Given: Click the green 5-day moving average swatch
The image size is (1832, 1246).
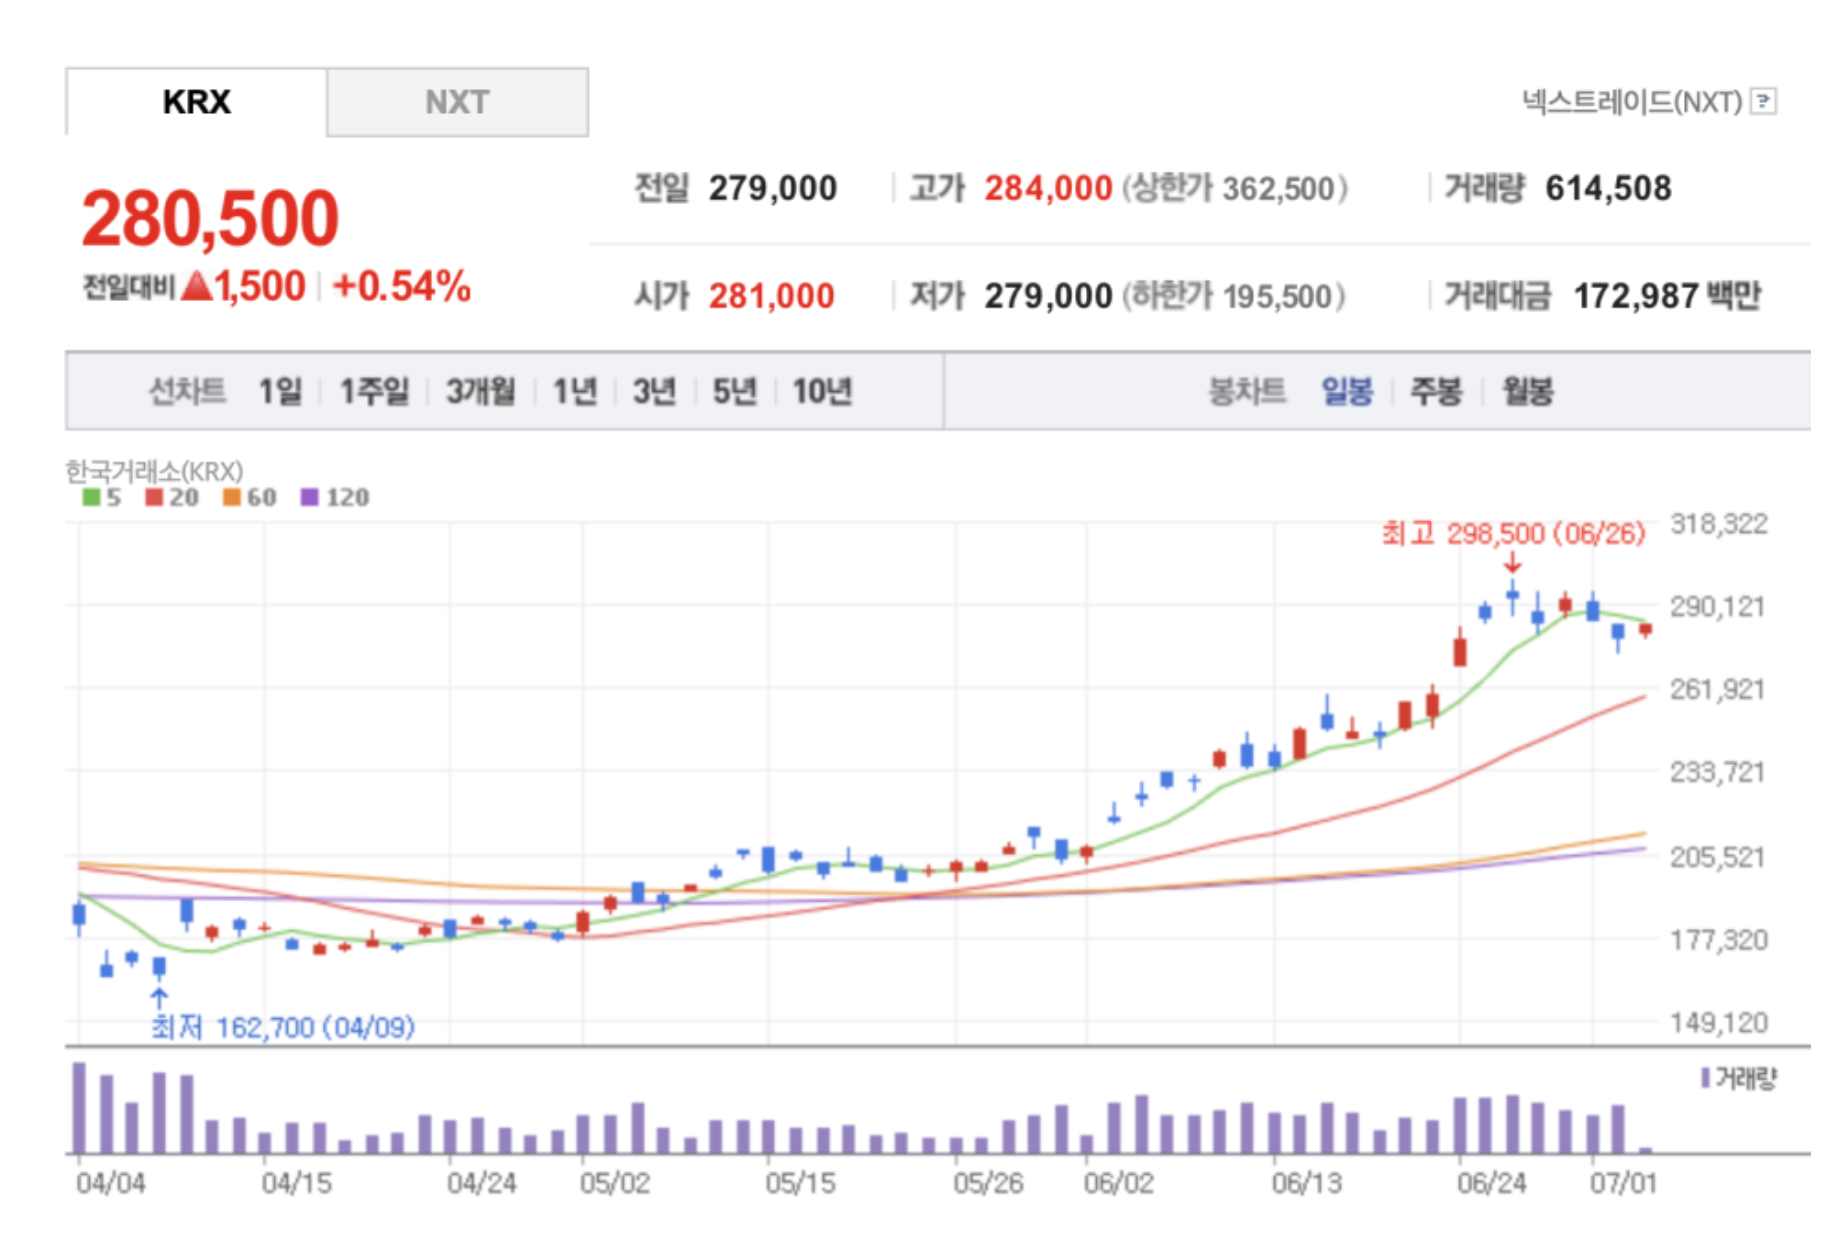Looking at the screenshot, I should pos(91,497).
